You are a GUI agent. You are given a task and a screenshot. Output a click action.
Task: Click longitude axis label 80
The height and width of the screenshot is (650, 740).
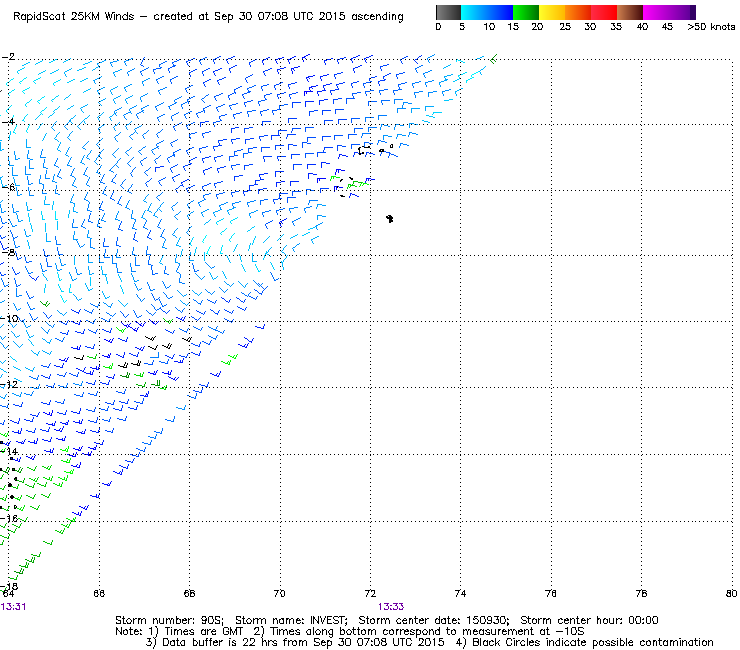click(732, 593)
